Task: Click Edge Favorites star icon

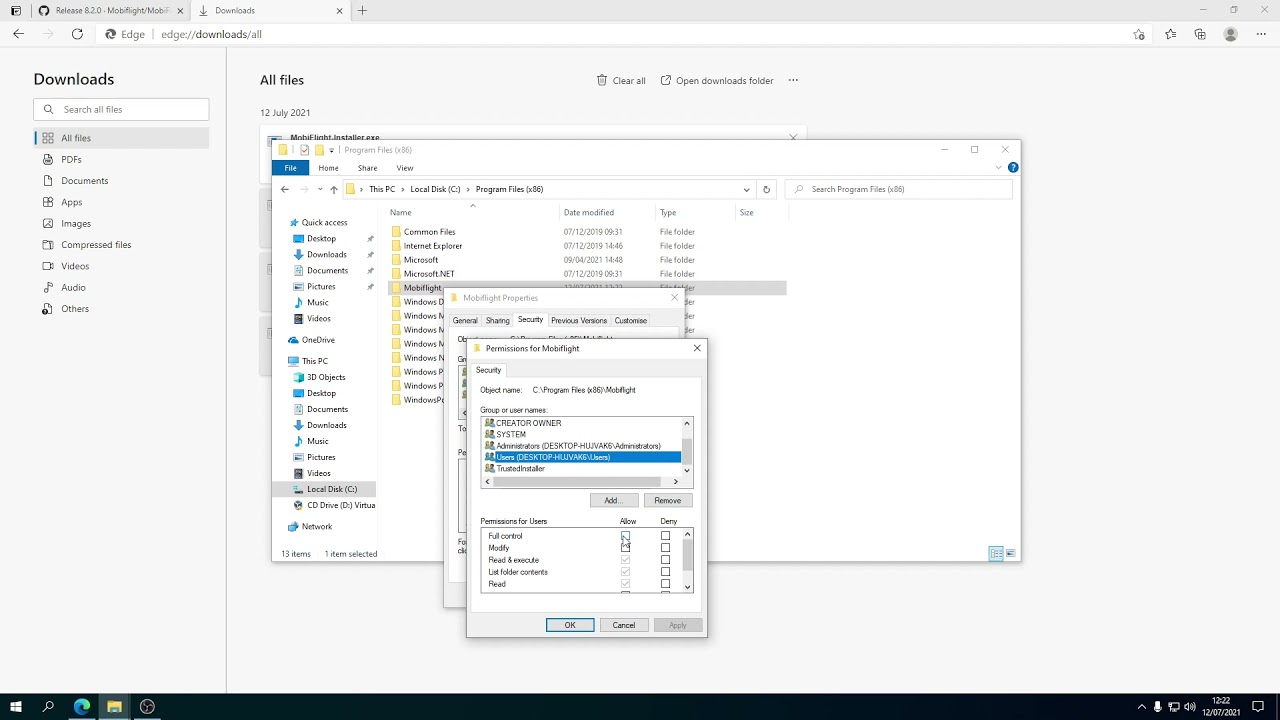Action: [x=1170, y=34]
